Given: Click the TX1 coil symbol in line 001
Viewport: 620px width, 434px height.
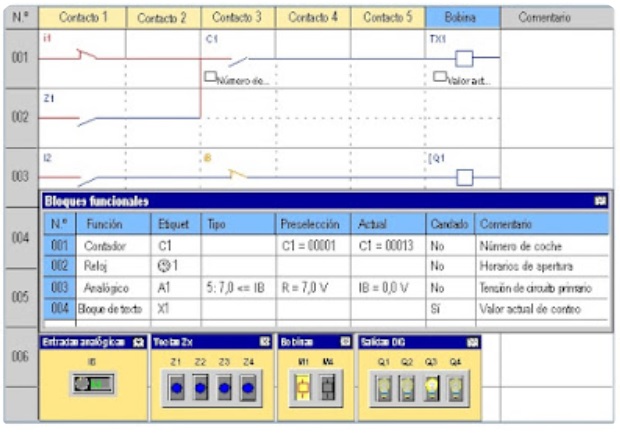Looking at the screenshot, I should click(463, 58).
